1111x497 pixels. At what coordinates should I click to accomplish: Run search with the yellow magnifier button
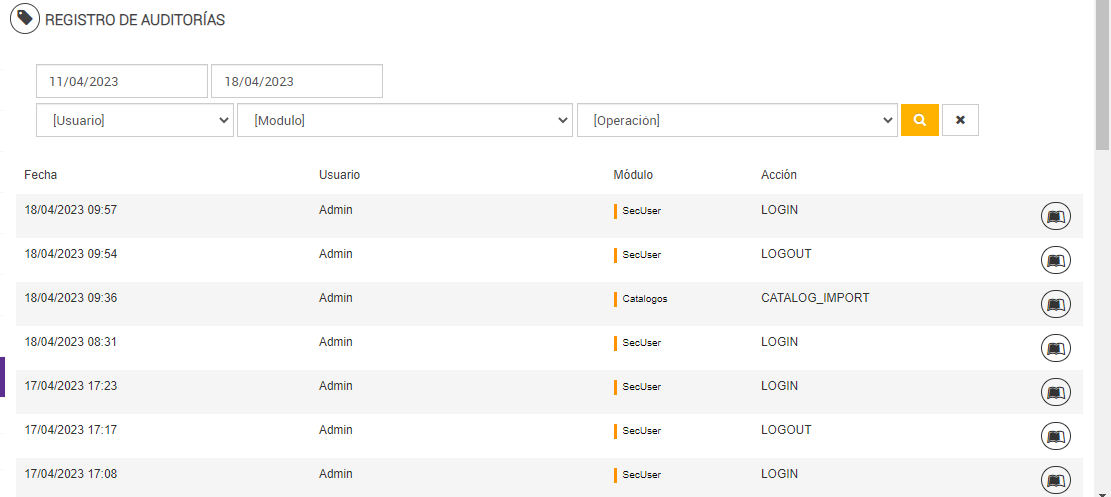click(920, 120)
